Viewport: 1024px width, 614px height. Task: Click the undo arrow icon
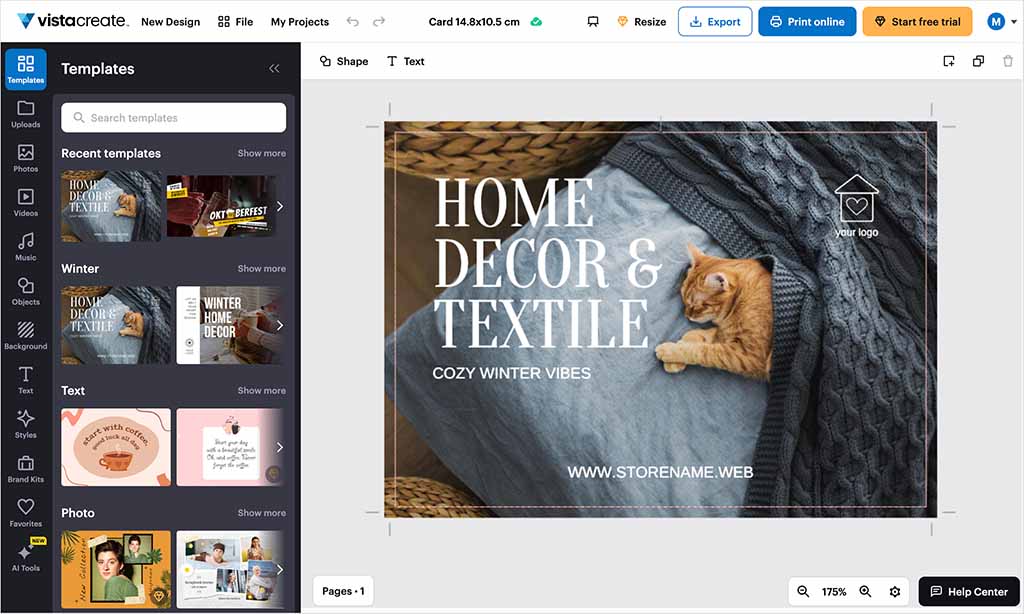coord(352,21)
